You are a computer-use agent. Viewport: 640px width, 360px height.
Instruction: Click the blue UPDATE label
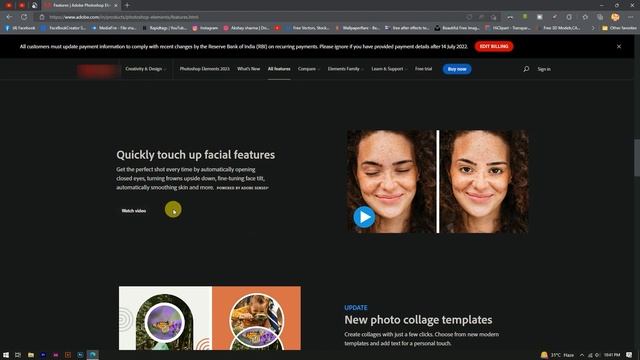356,307
